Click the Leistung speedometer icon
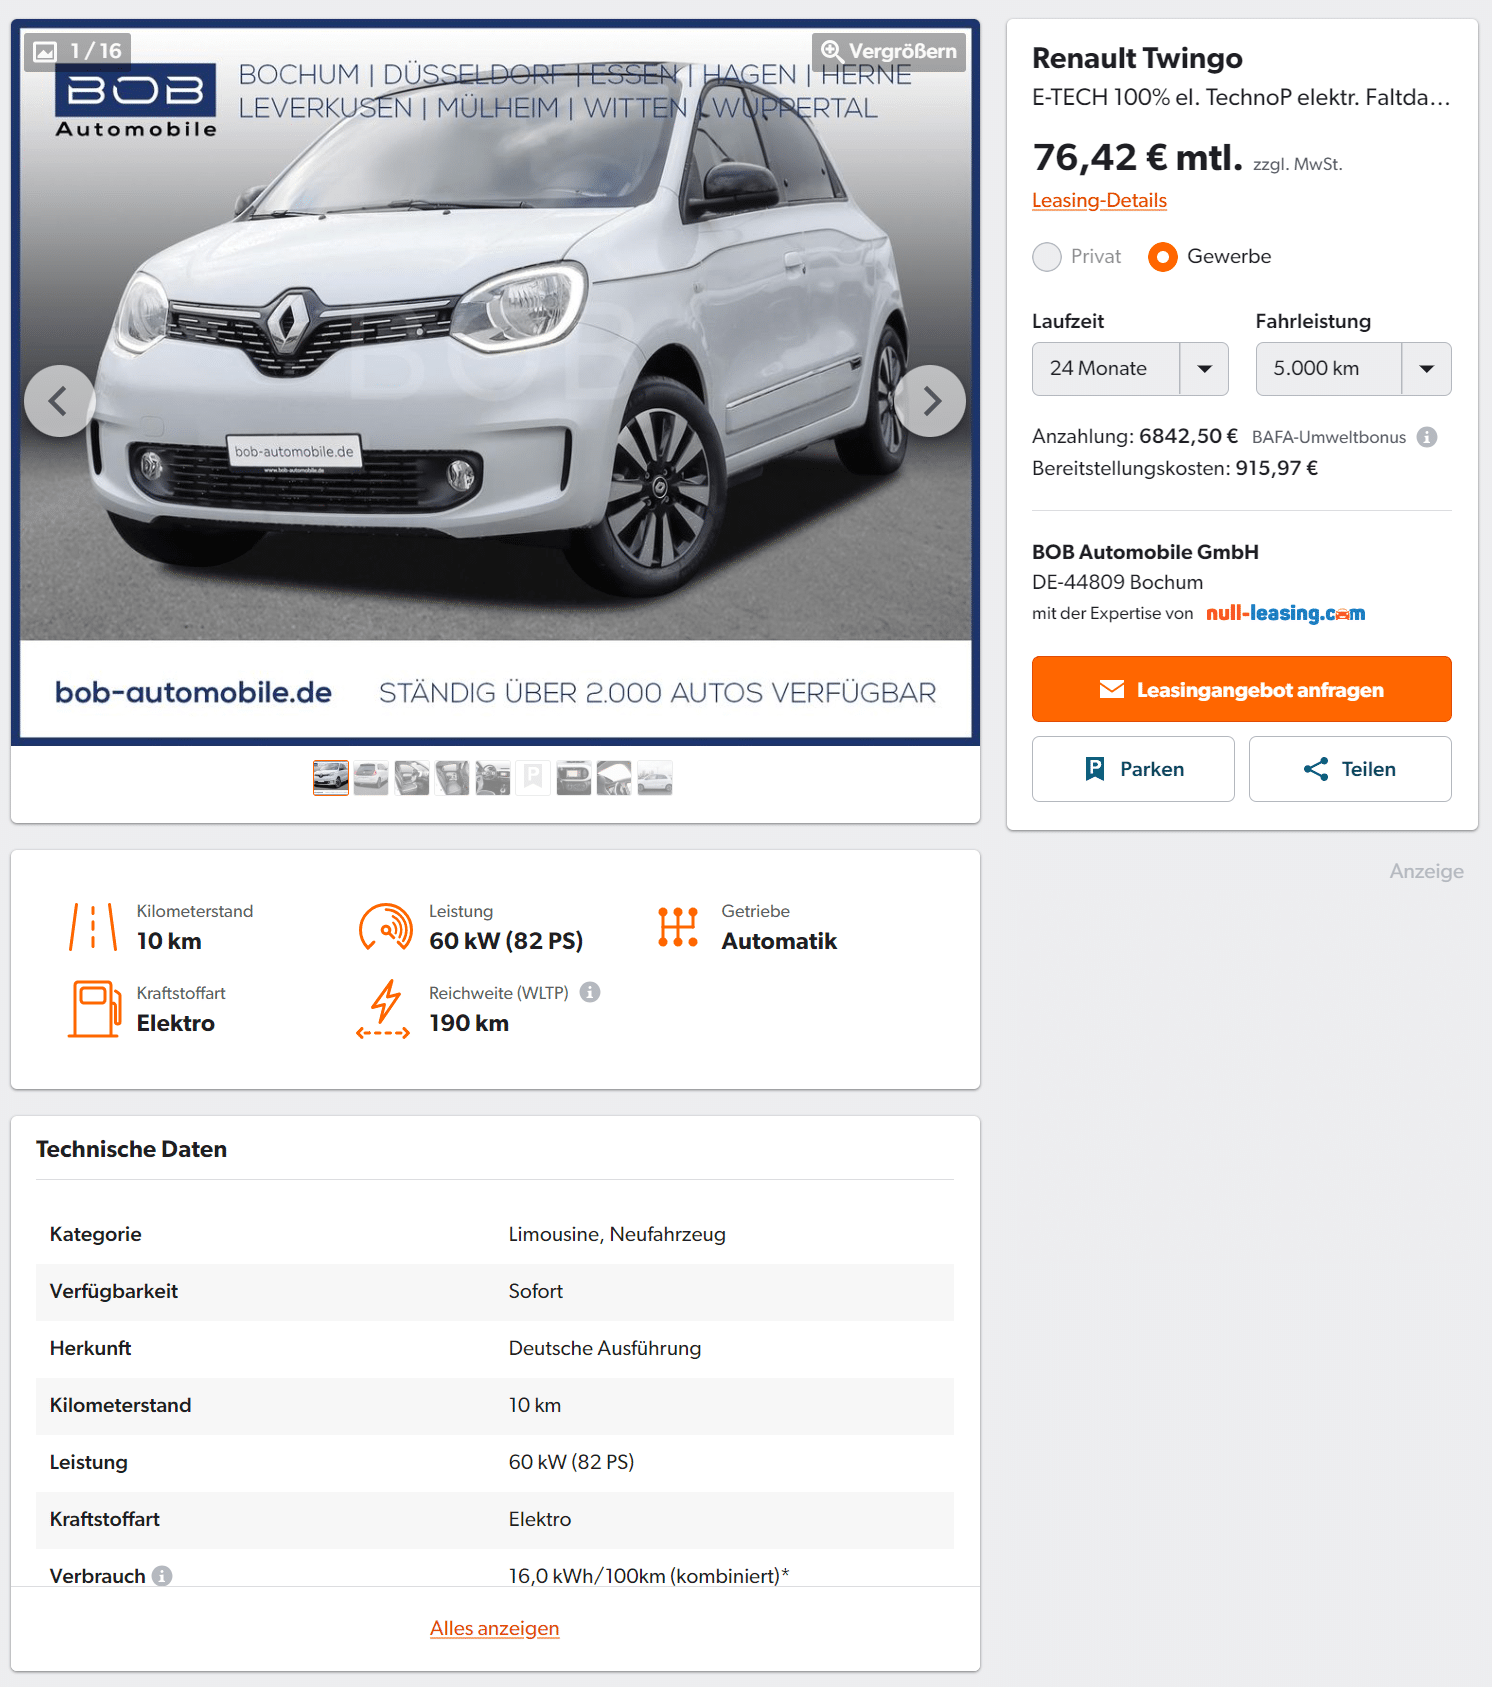Viewport: 1492px width, 1687px height. pyautogui.click(x=385, y=926)
